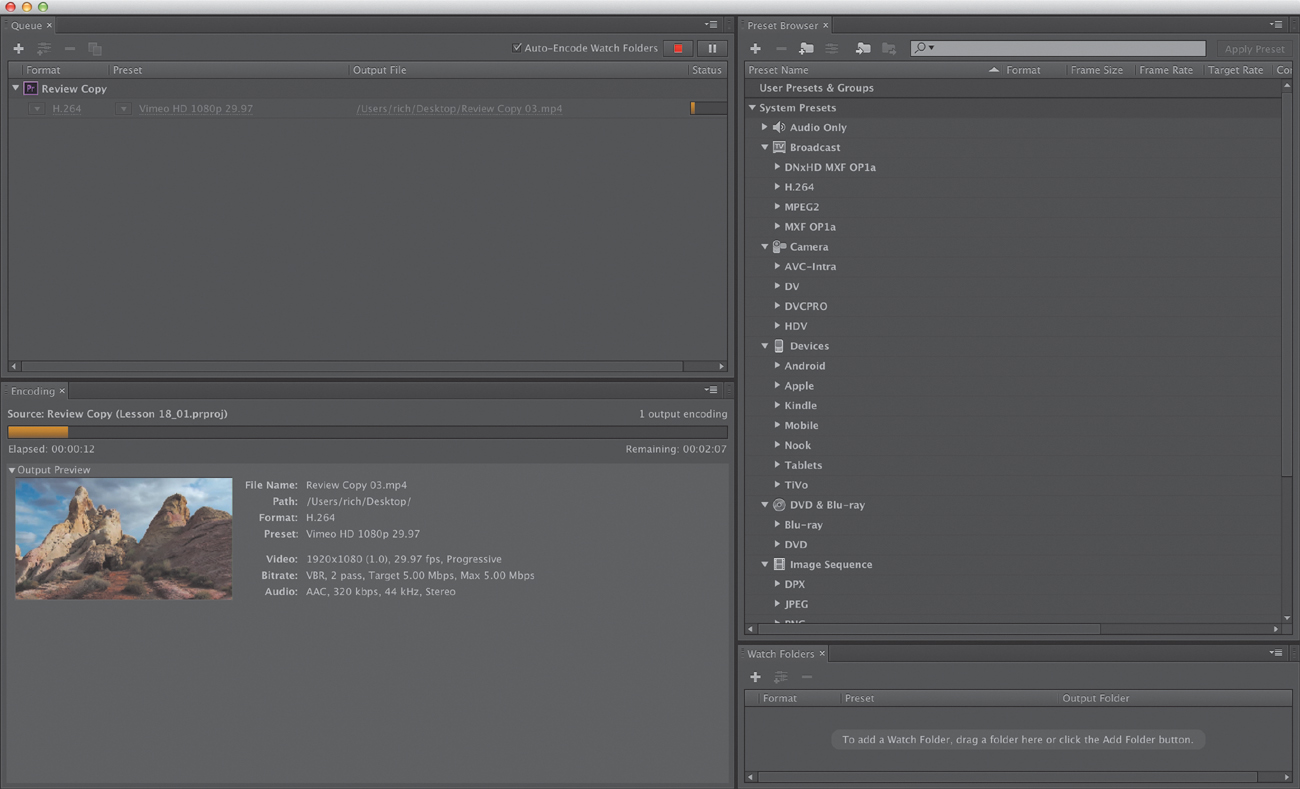
Task: Click the Duplicate icon in Queue toolbar
Action: (95, 48)
